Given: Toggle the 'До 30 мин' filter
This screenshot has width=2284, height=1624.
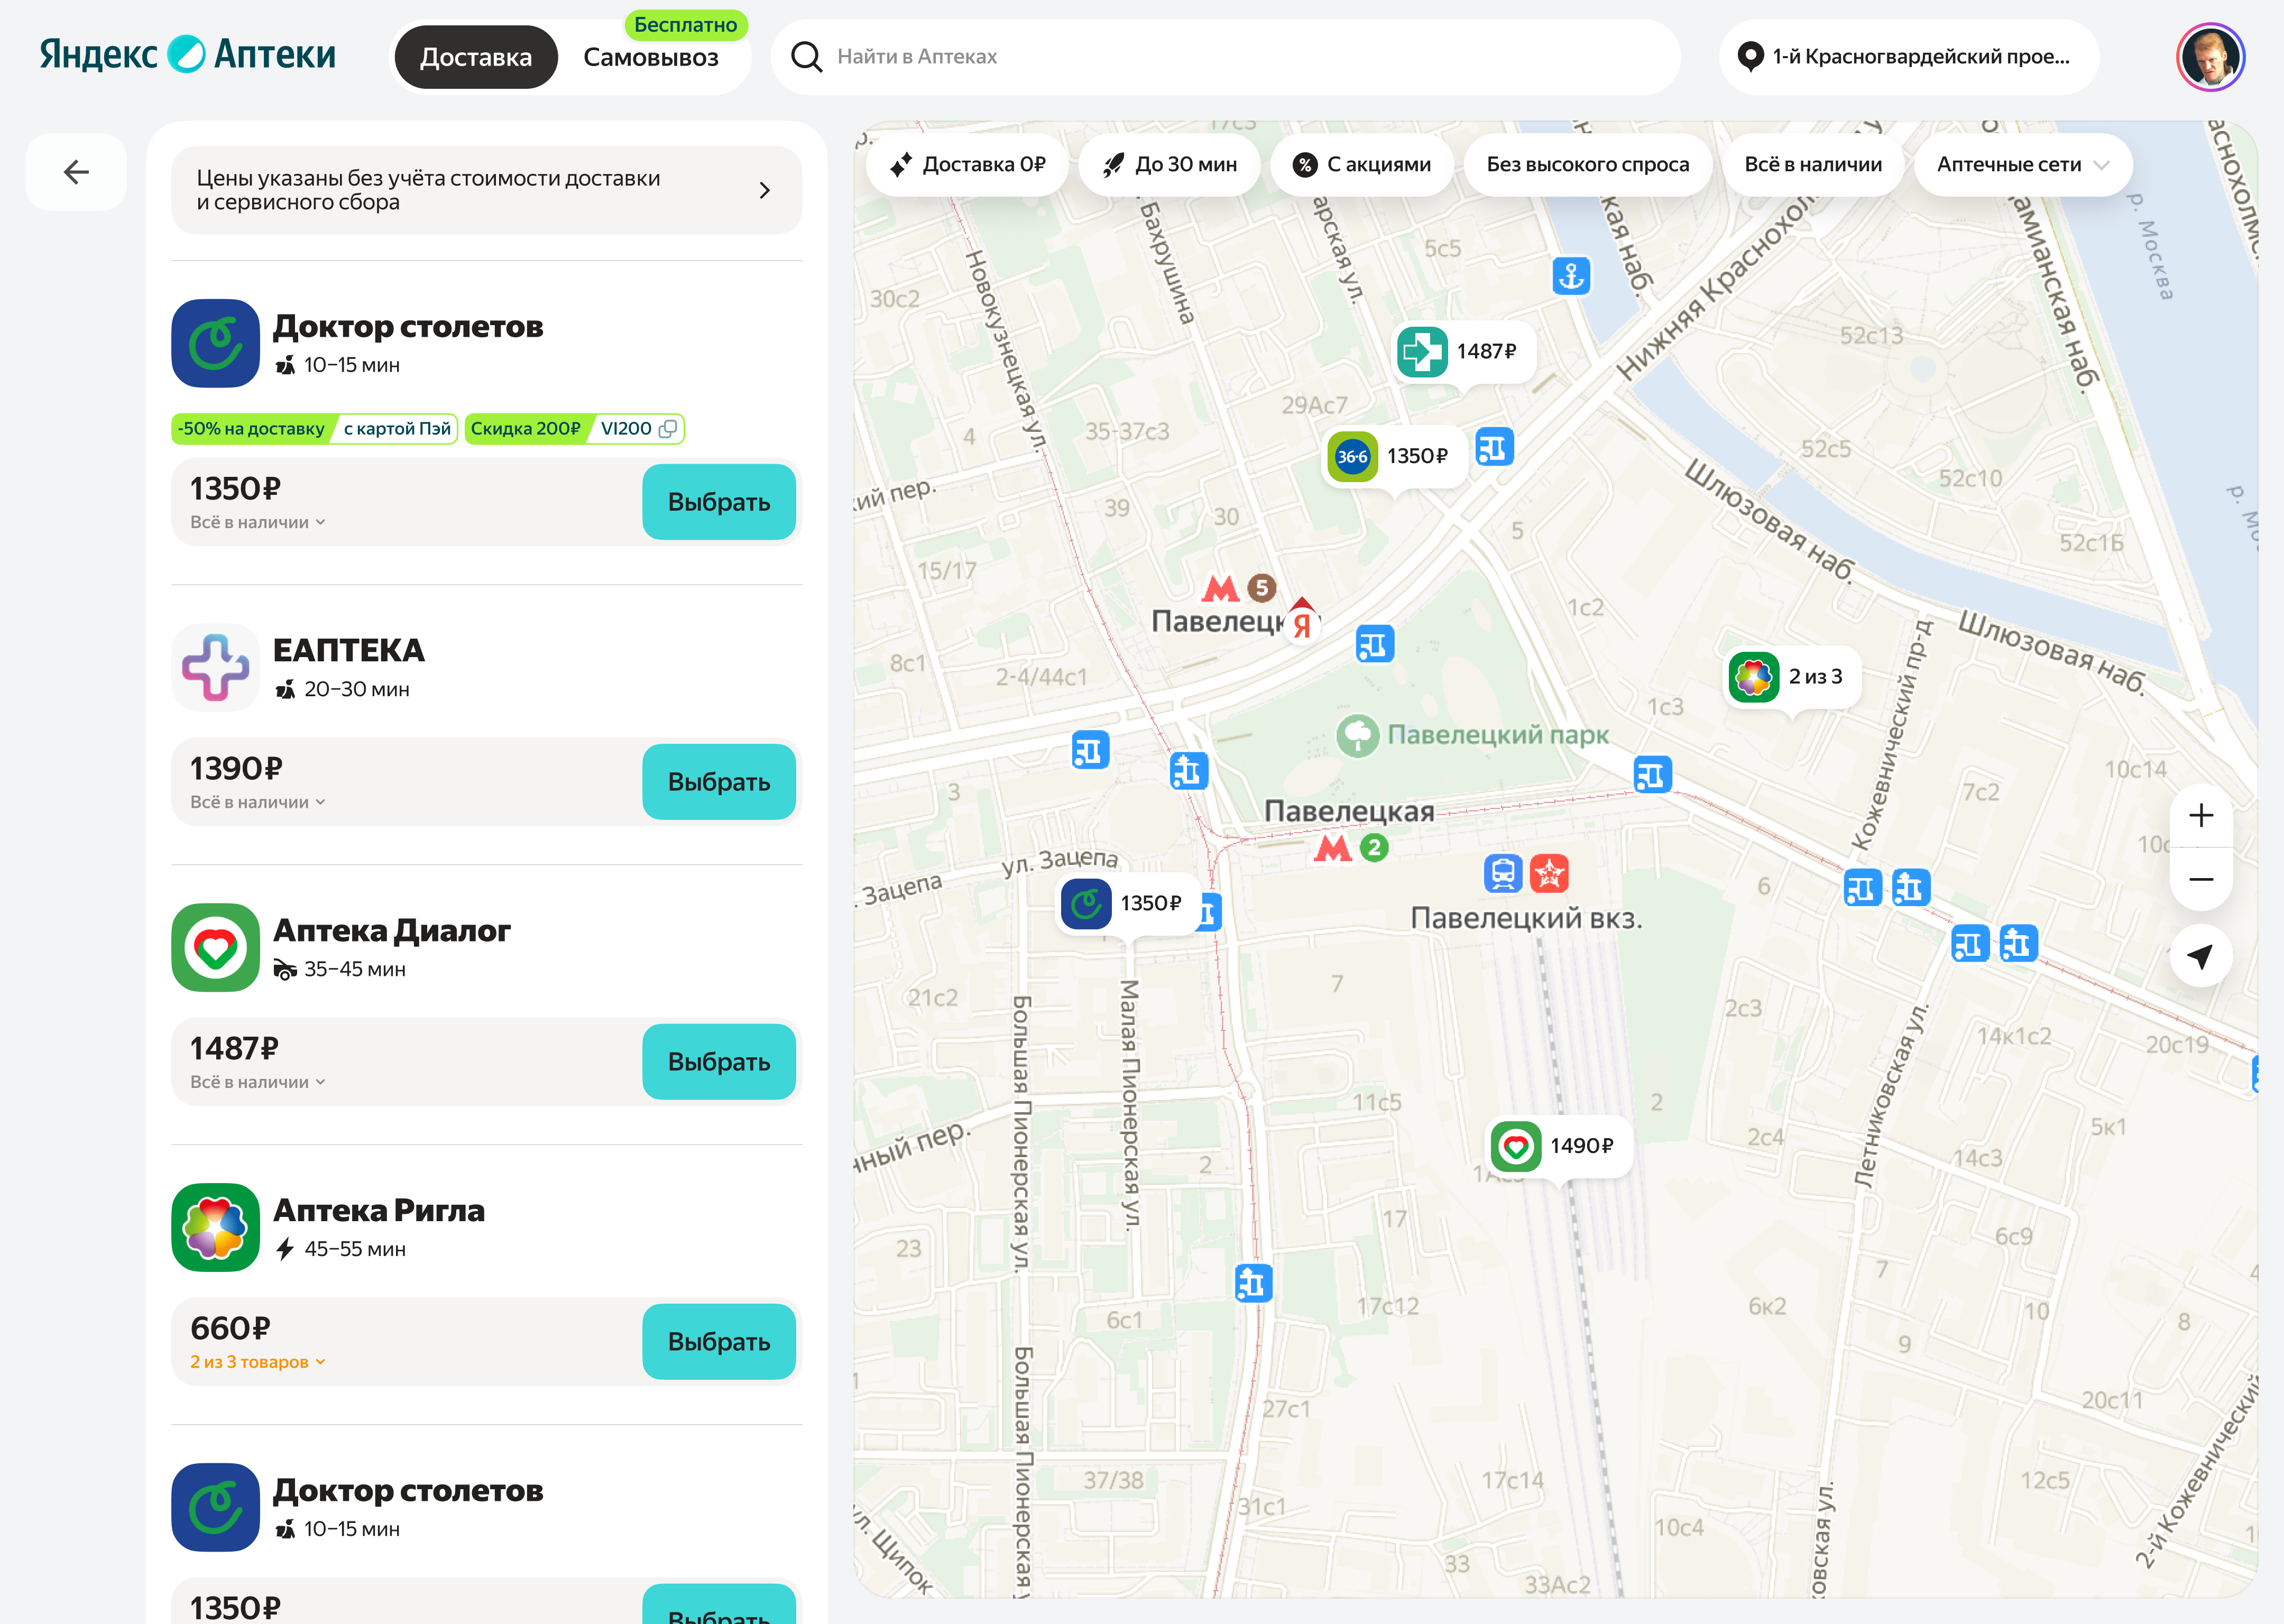Looking at the screenshot, I should click(x=1169, y=165).
